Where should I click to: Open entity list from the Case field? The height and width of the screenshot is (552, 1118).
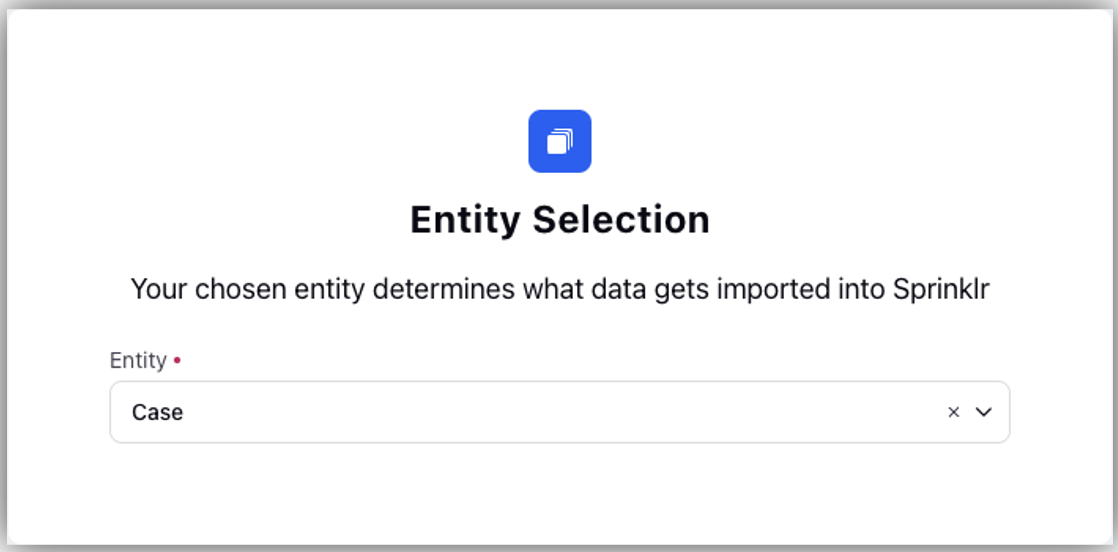pyautogui.click(x=560, y=412)
